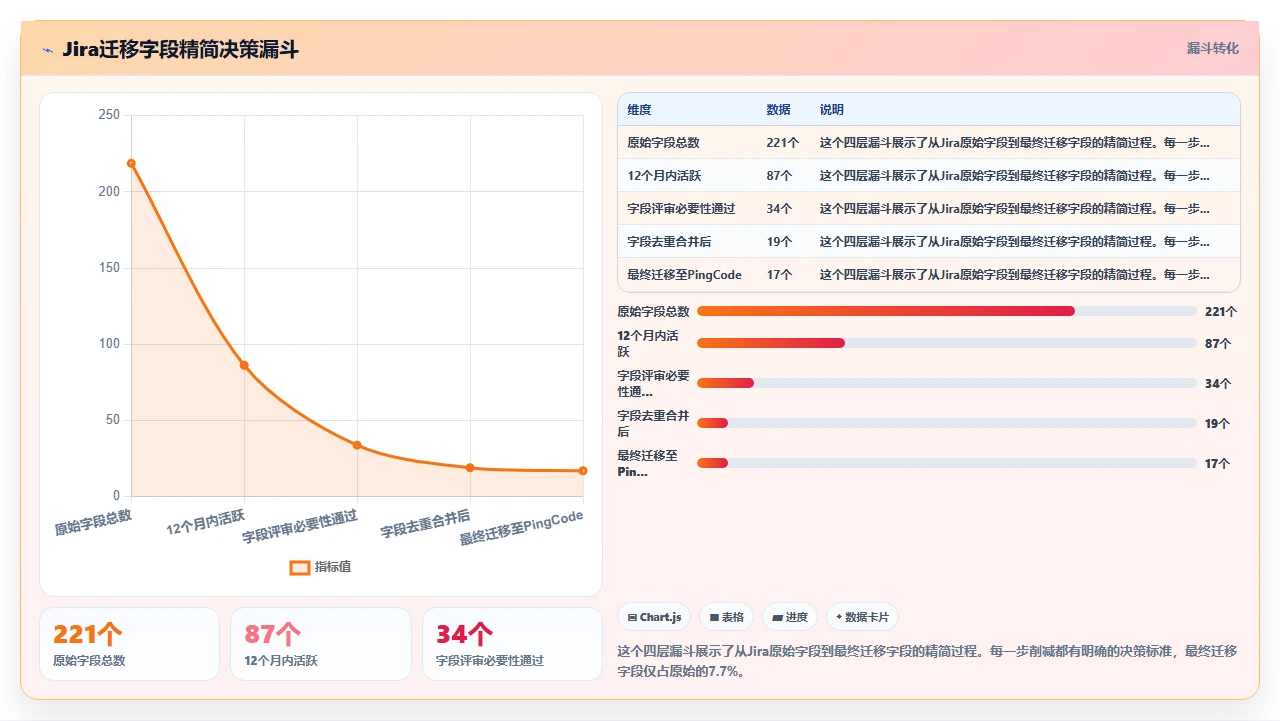This screenshot has height=721, width=1280.
Task: Click the 说明 column header
Action: [x=832, y=110]
